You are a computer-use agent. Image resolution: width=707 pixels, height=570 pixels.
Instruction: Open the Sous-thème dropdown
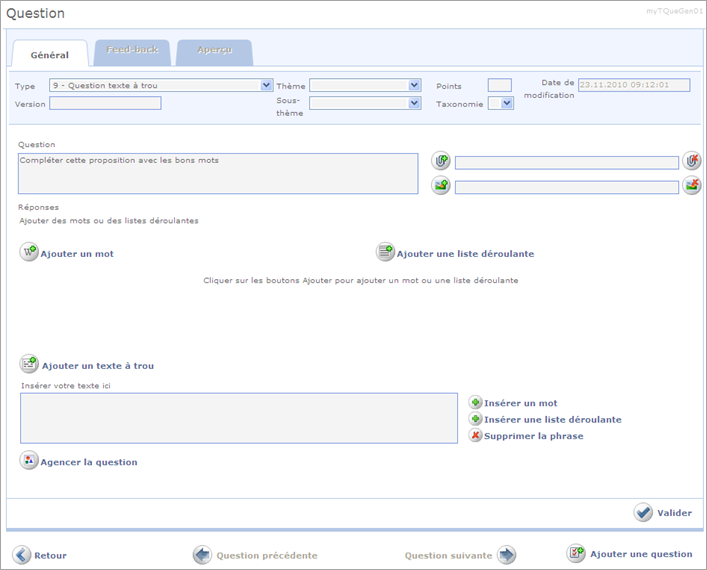pyautogui.click(x=415, y=103)
